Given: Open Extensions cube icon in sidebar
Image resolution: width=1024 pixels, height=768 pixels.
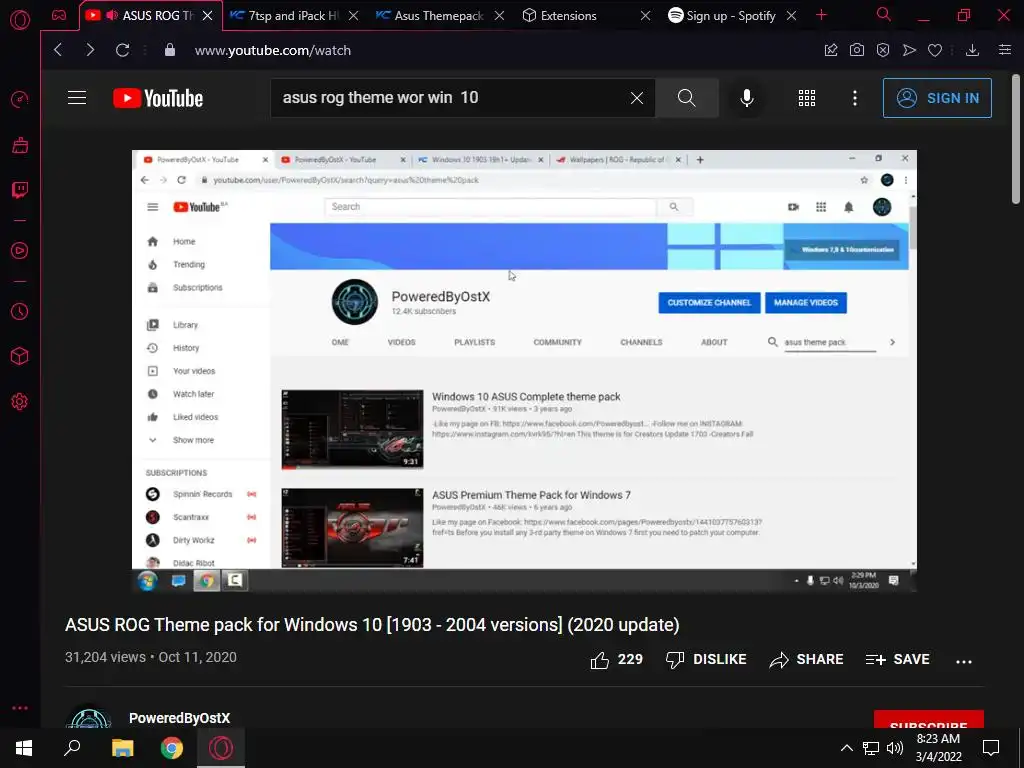Looking at the screenshot, I should pyautogui.click(x=20, y=356).
